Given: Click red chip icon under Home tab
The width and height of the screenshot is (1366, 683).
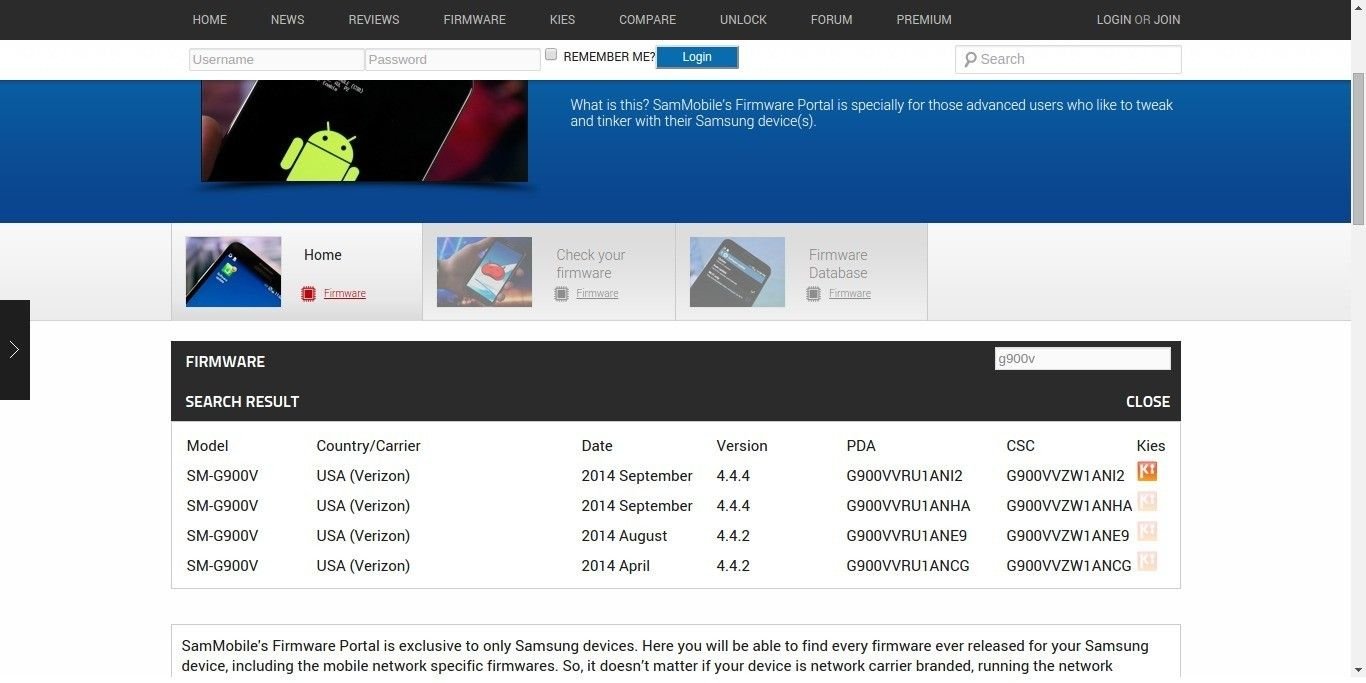Looking at the screenshot, I should pyautogui.click(x=308, y=294).
